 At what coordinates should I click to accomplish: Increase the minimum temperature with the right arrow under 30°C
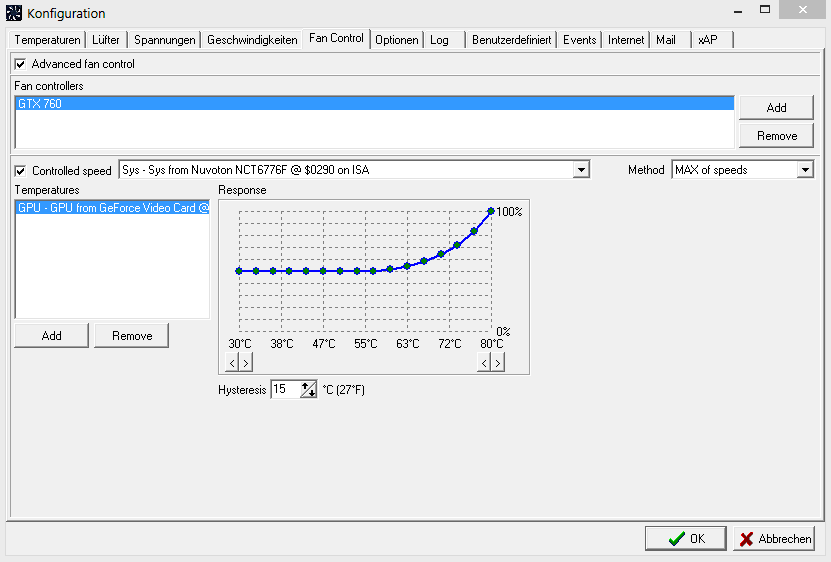click(245, 363)
